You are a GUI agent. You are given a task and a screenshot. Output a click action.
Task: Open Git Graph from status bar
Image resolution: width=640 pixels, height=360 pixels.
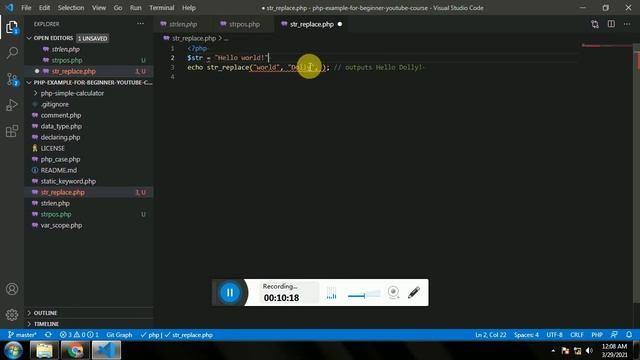(x=119, y=335)
